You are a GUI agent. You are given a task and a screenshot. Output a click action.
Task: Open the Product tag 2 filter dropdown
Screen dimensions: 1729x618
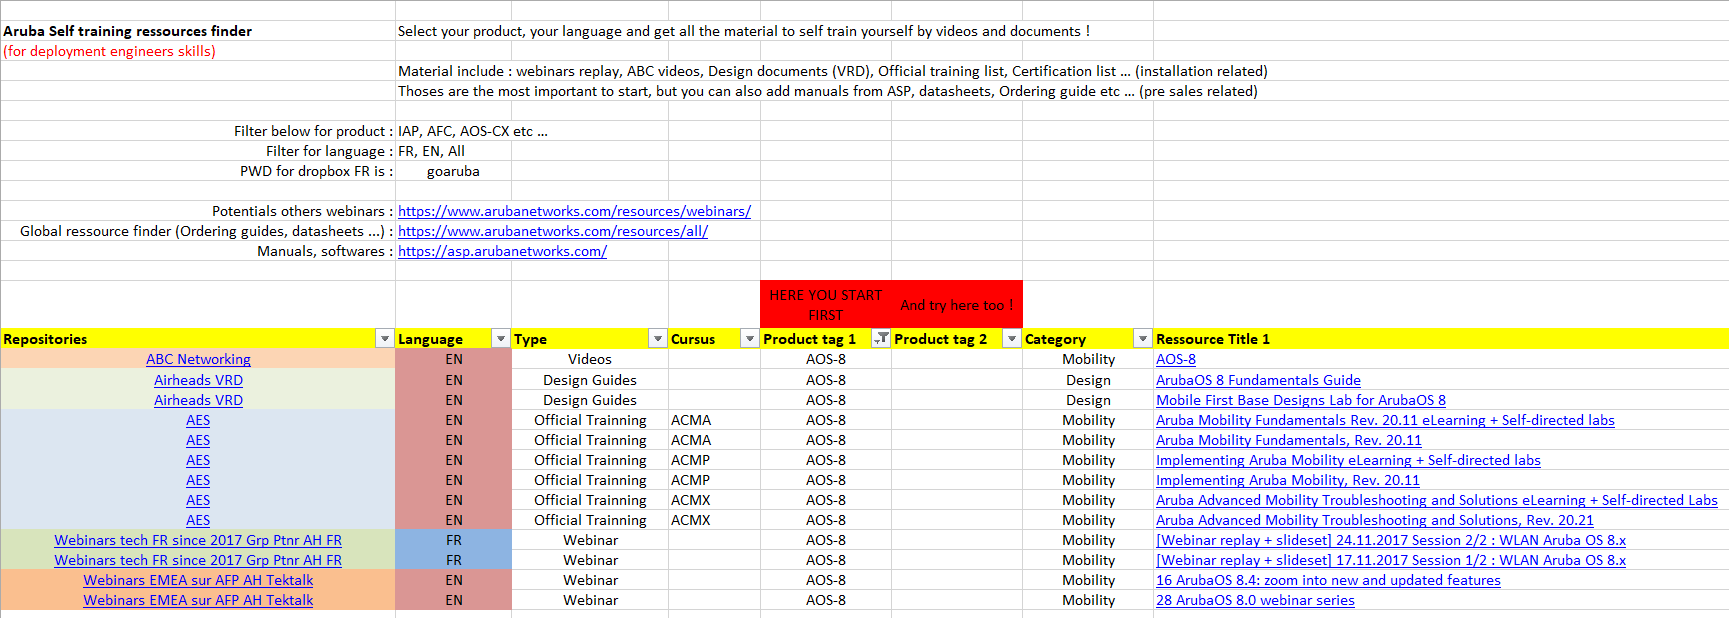click(x=1012, y=339)
